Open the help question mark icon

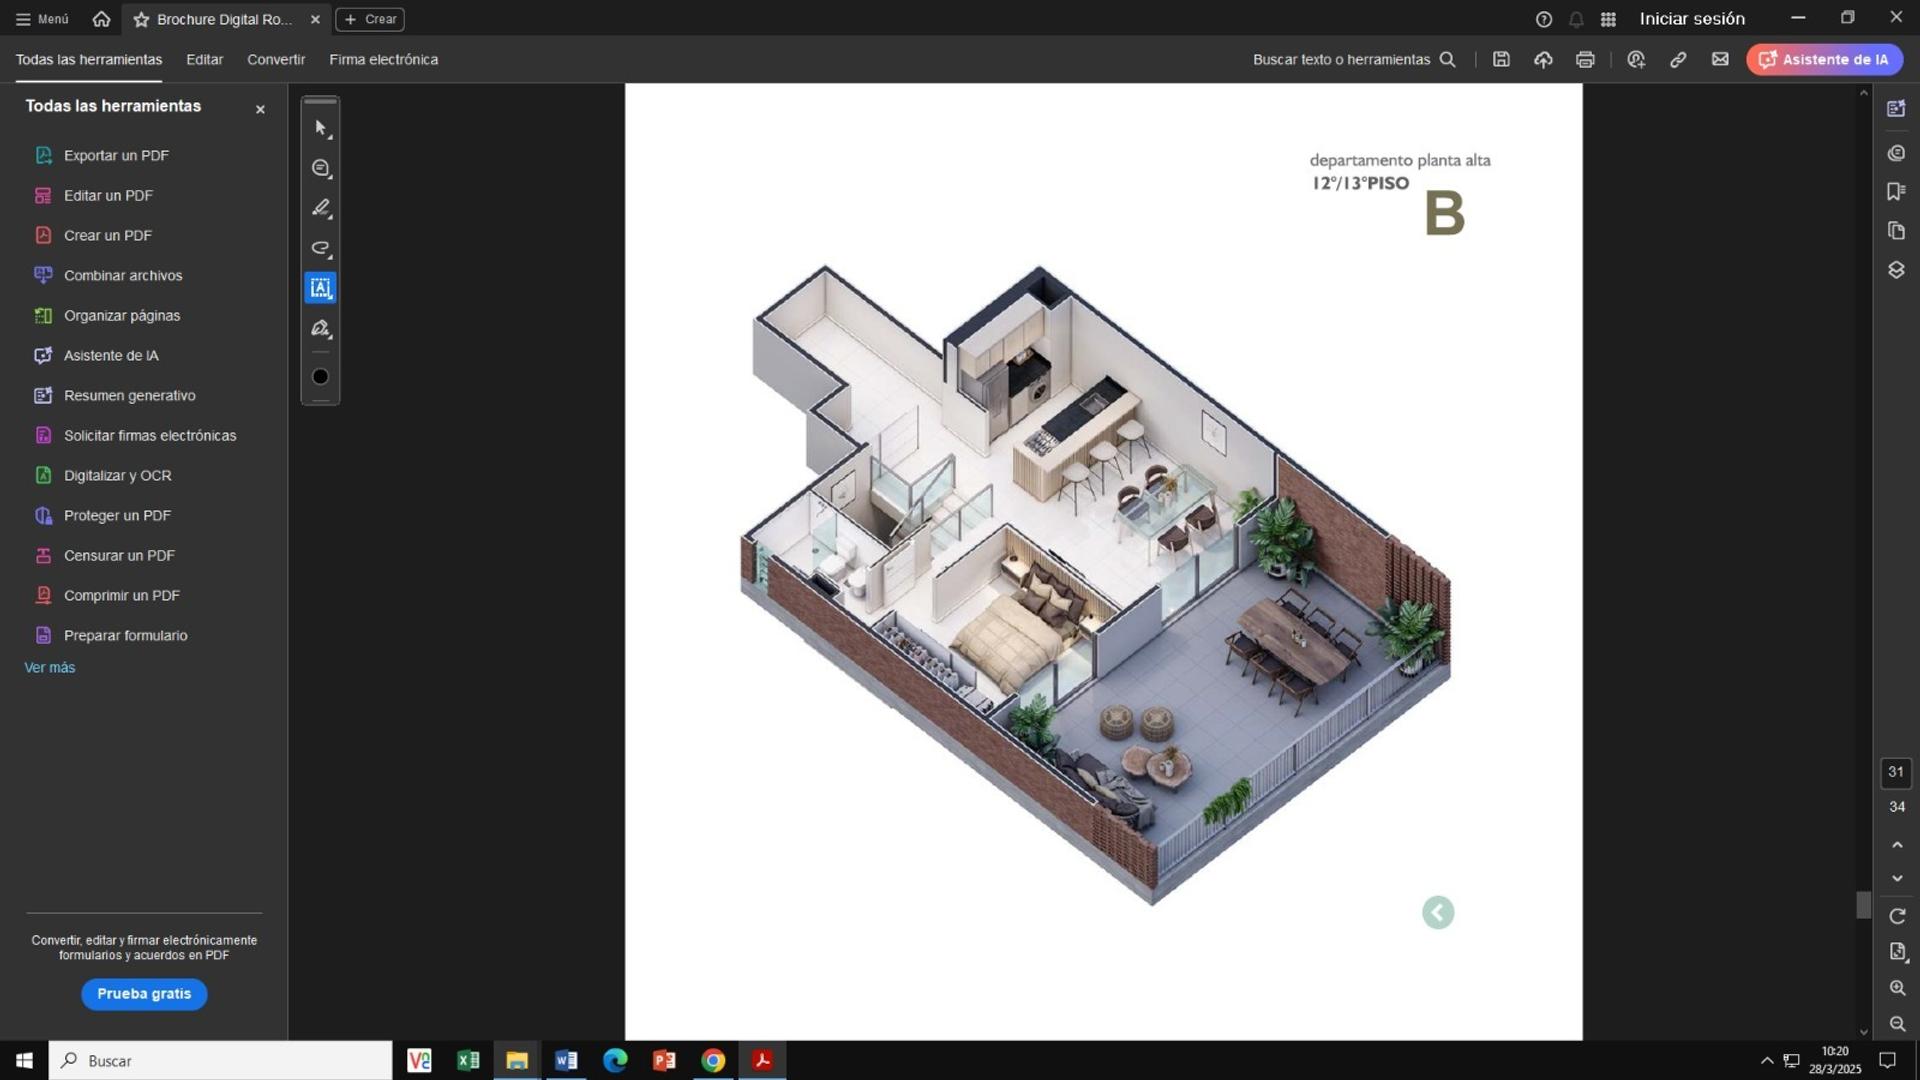(x=1544, y=19)
